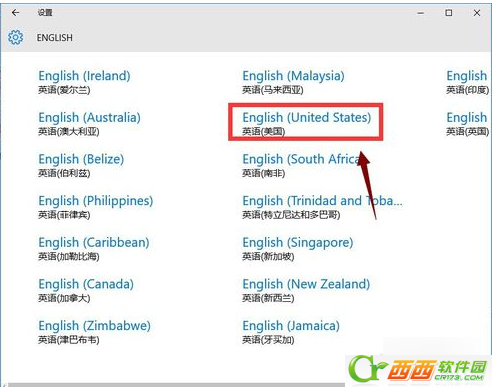Select English (Singapore)

298,248
